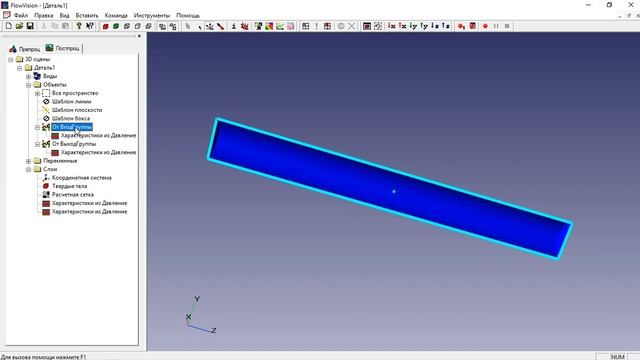
Task: Switch to the Препроц tab
Action: (25, 49)
